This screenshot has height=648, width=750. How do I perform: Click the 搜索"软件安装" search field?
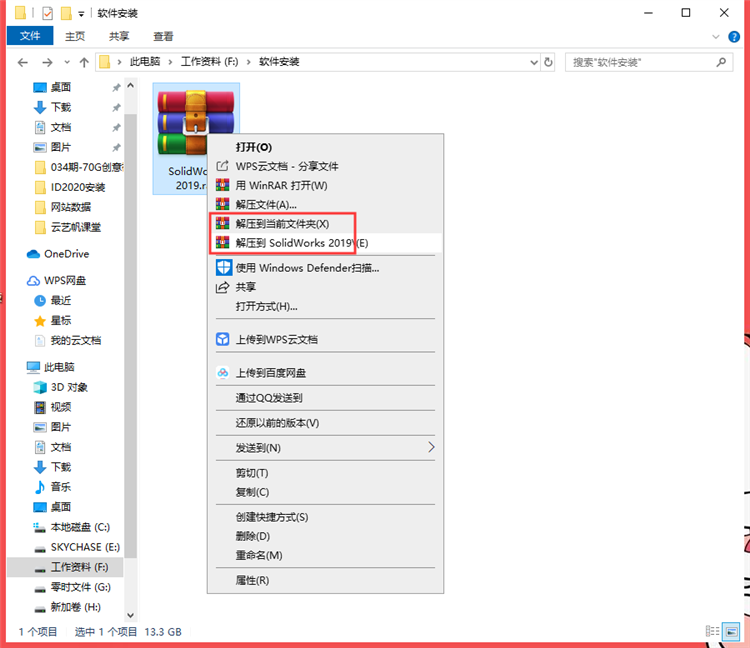[649, 62]
